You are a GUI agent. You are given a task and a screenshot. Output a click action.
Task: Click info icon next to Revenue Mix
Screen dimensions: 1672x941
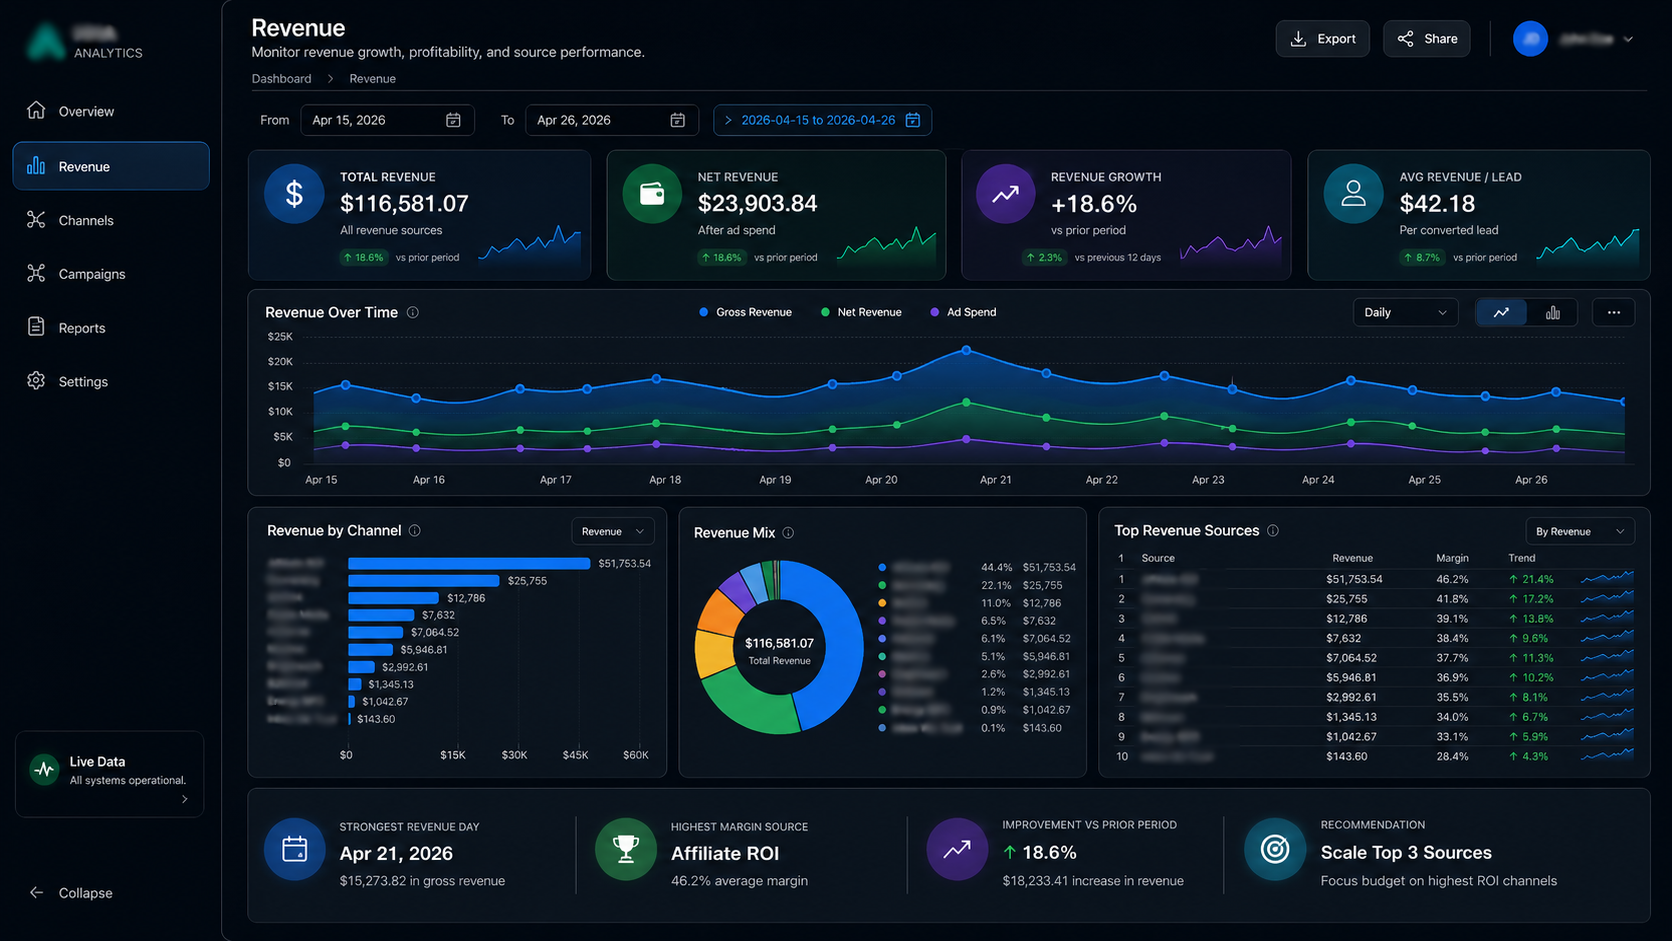click(788, 533)
